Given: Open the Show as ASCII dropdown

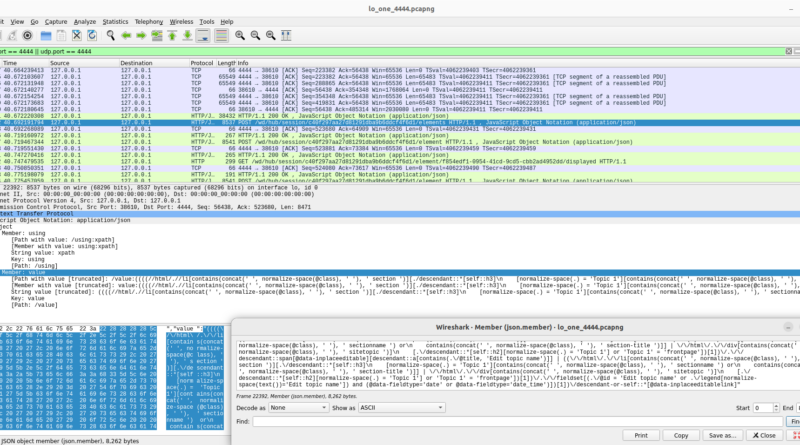Looking at the screenshot, I should (x=402, y=408).
